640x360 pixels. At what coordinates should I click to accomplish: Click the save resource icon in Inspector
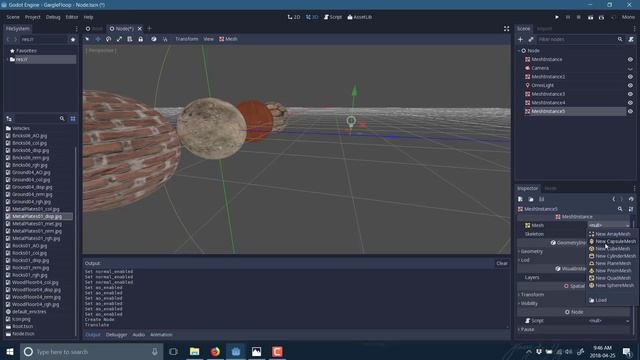542,199
